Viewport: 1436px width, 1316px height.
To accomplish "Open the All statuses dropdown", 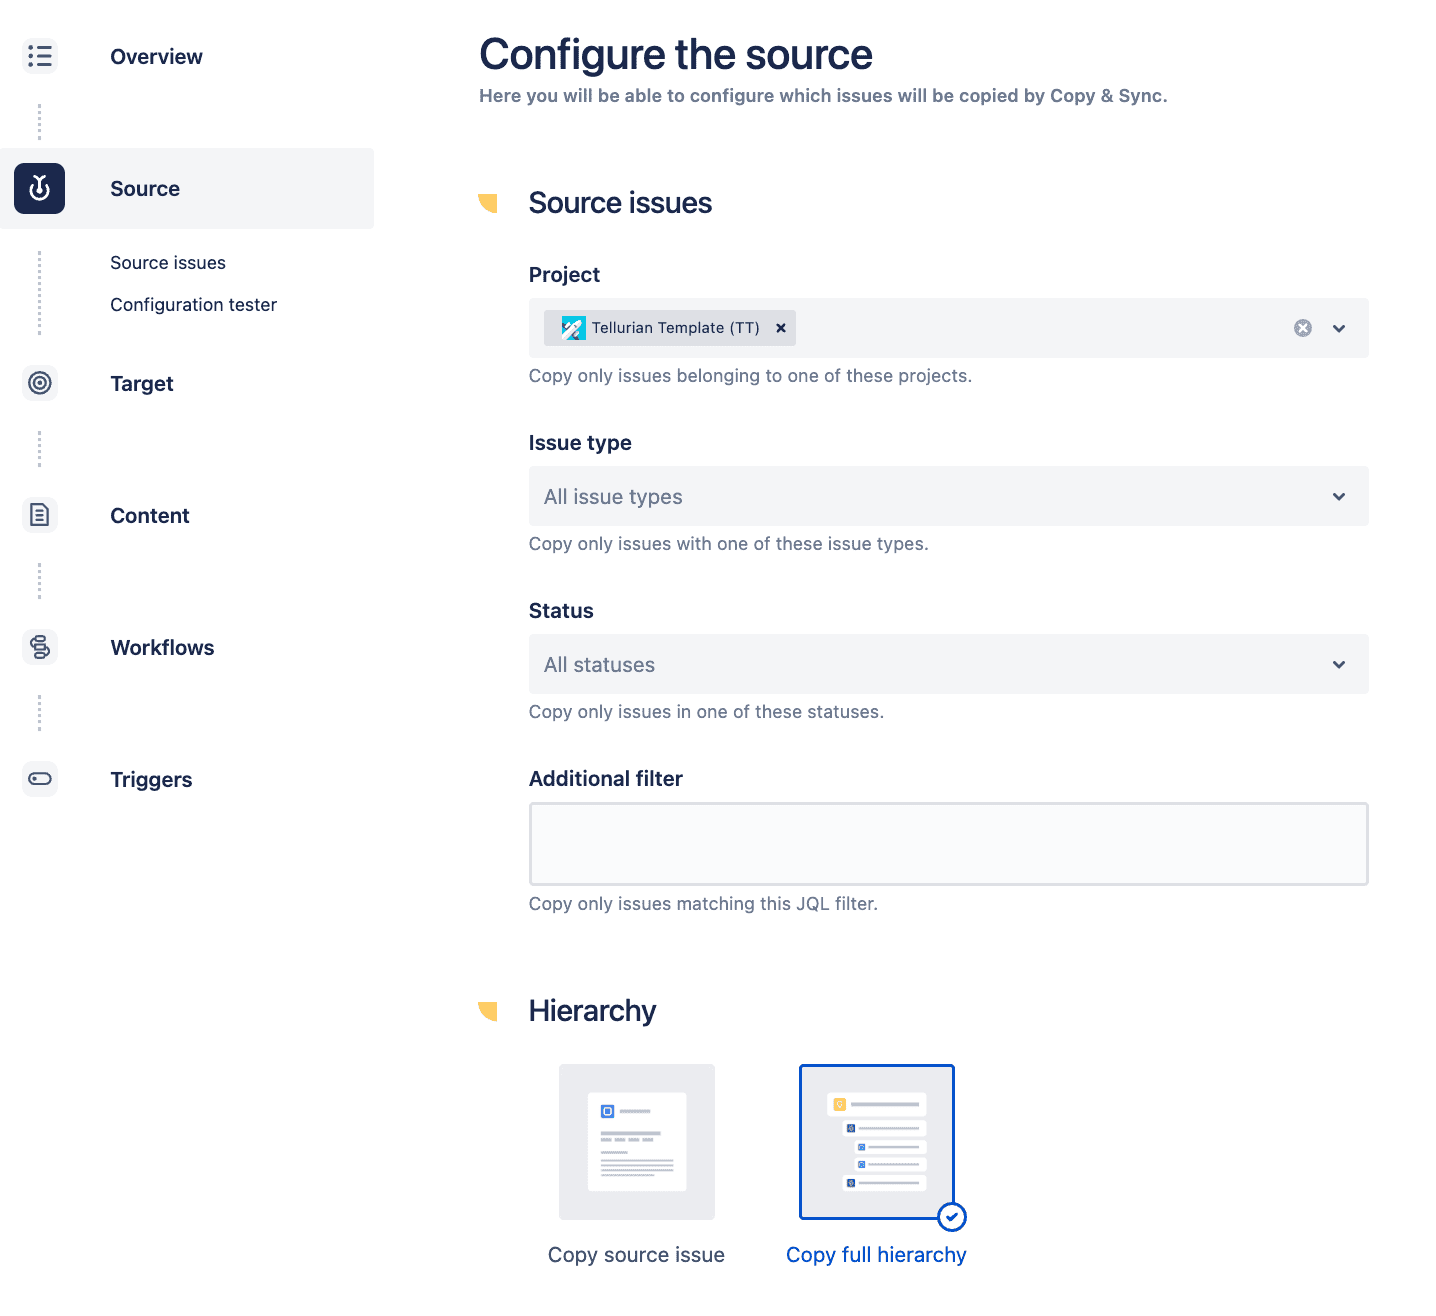I will pos(1339,664).
